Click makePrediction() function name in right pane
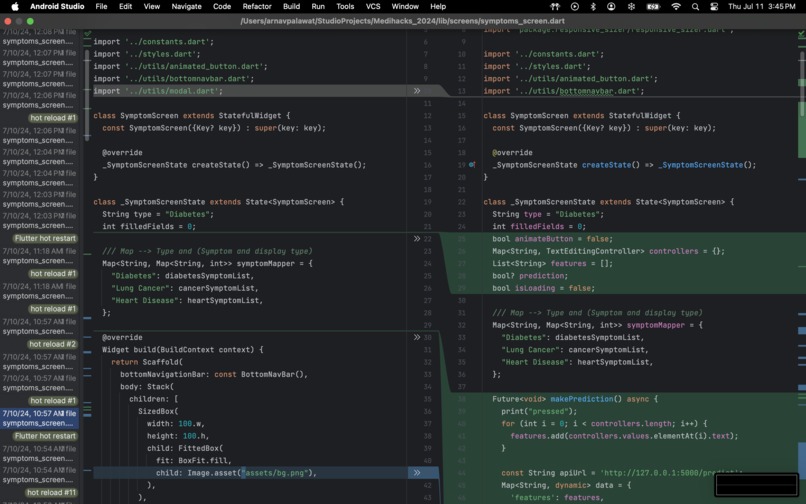Image resolution: width=806 pixels, height=504 pixels. (x=581, y=399)
